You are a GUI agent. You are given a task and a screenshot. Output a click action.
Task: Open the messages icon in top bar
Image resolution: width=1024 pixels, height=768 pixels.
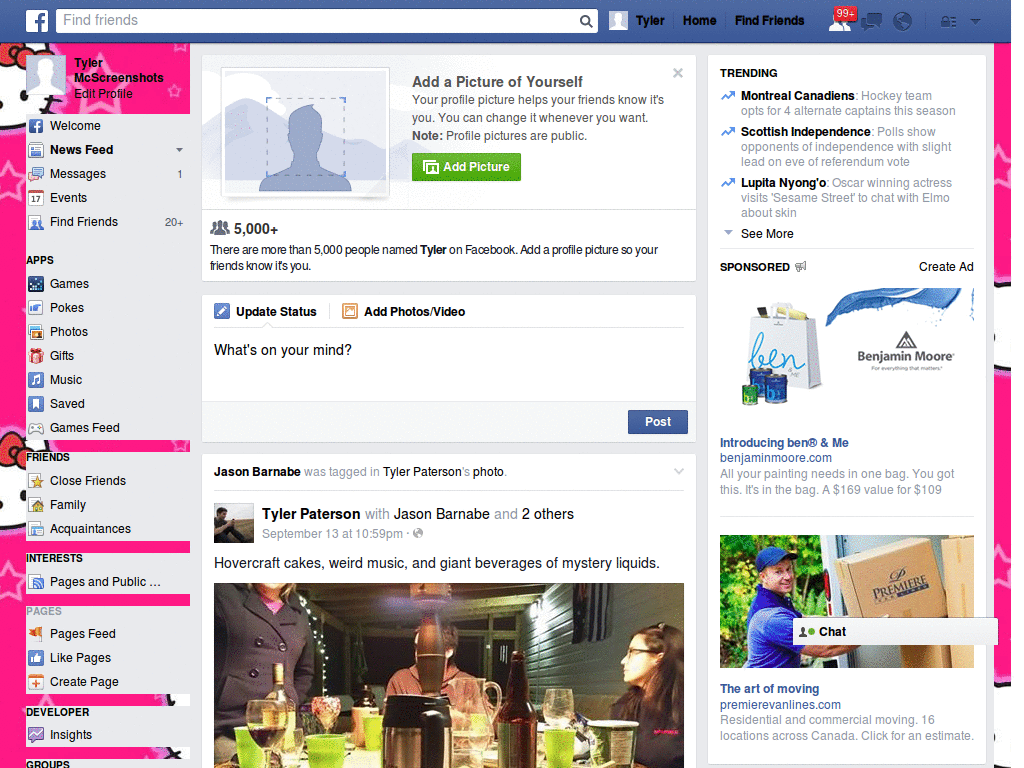871,22
